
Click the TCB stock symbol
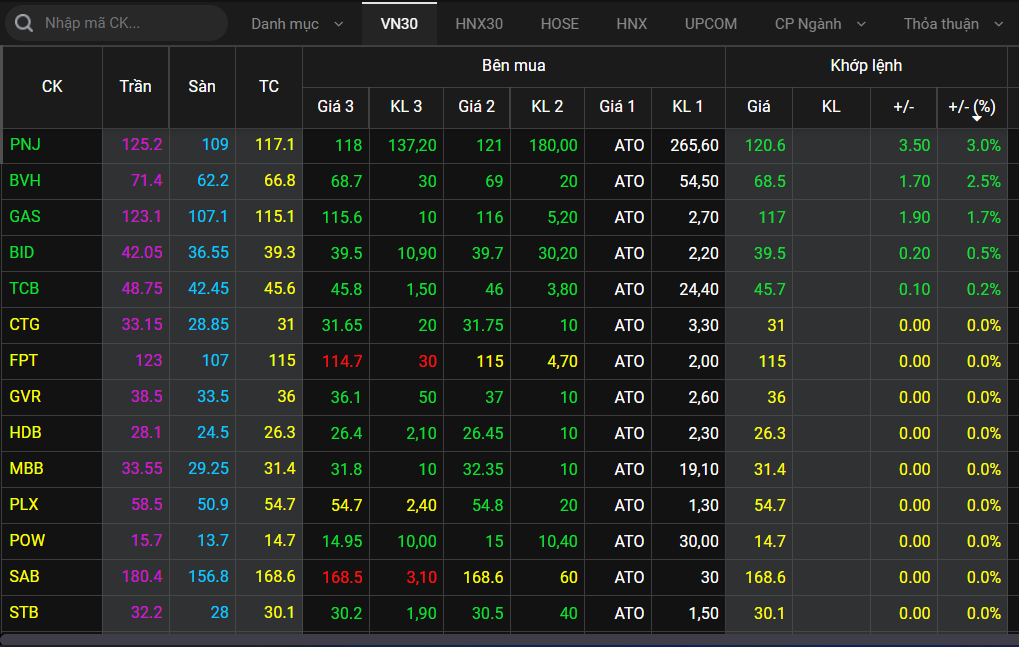tap(25, 289)
